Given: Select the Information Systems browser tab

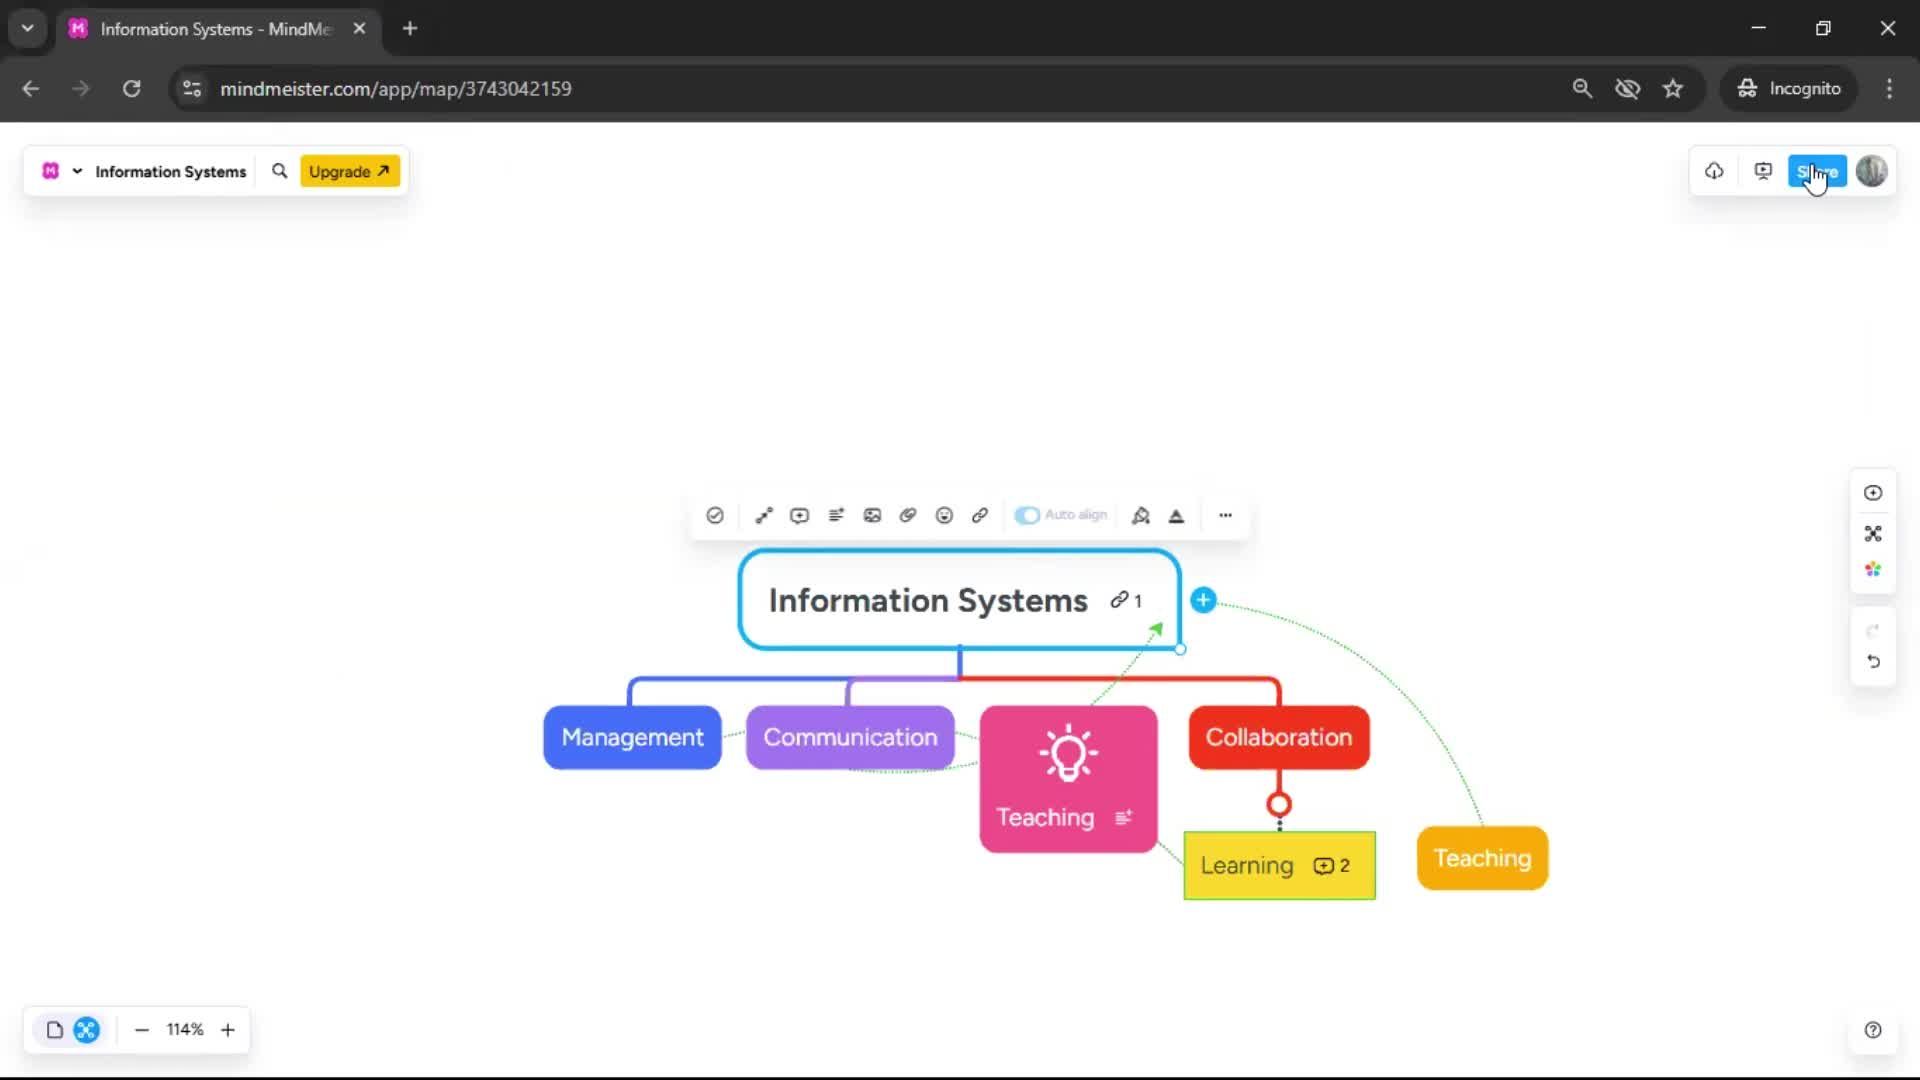Looking at the screenshot, I should pyautogui.click(x=218, y=29).
